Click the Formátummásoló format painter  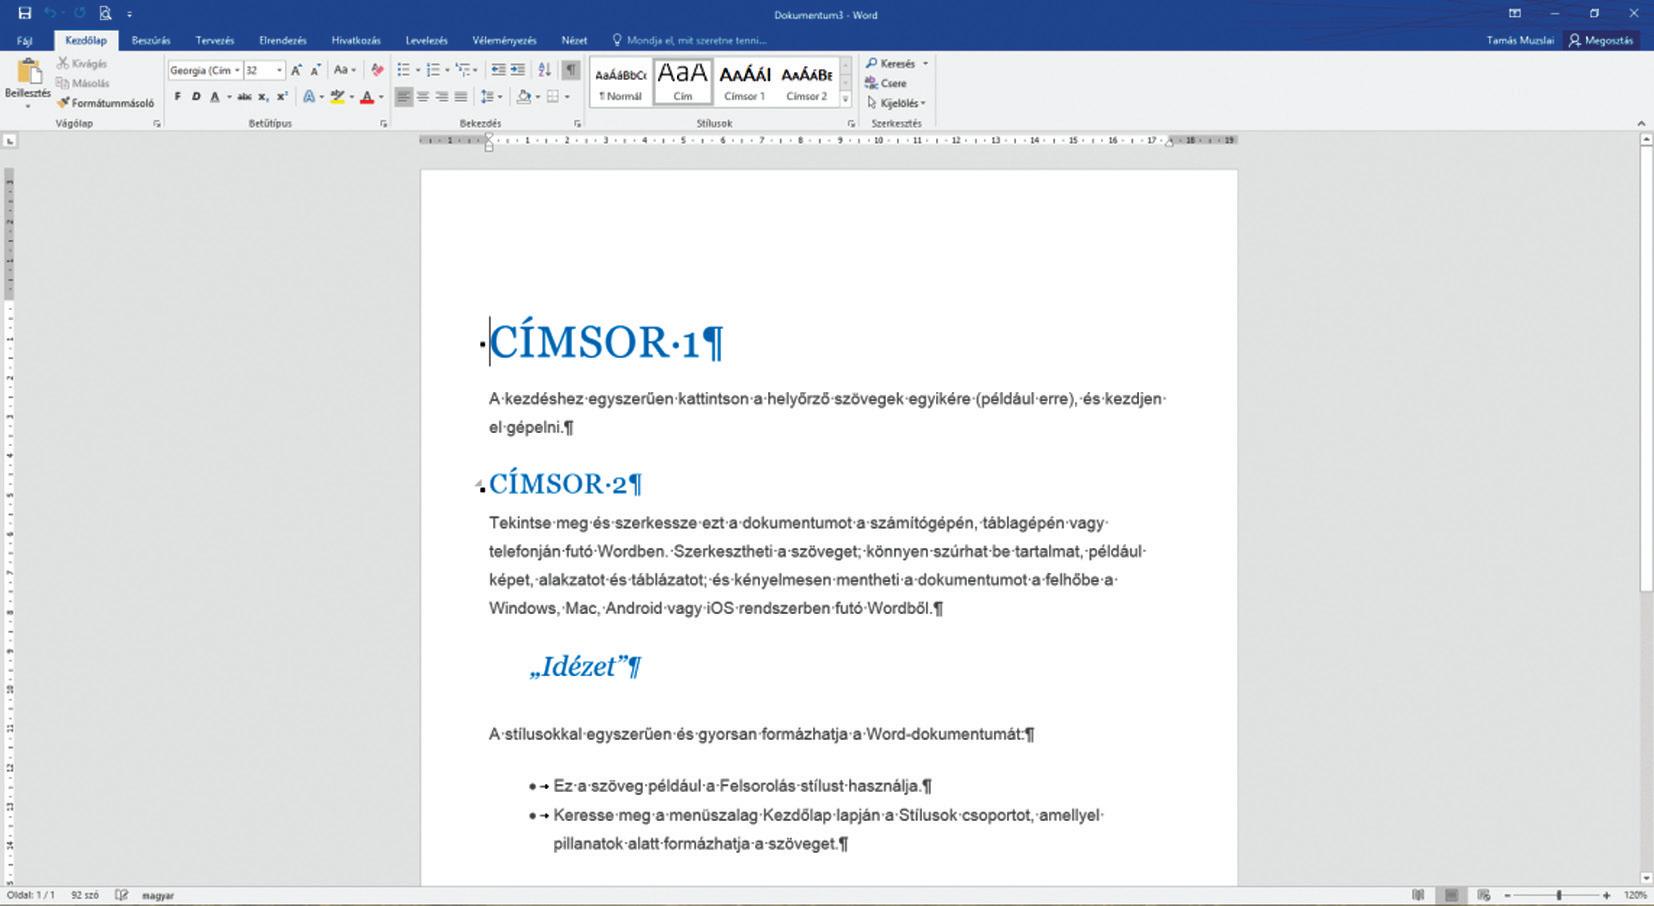[106, 103]
